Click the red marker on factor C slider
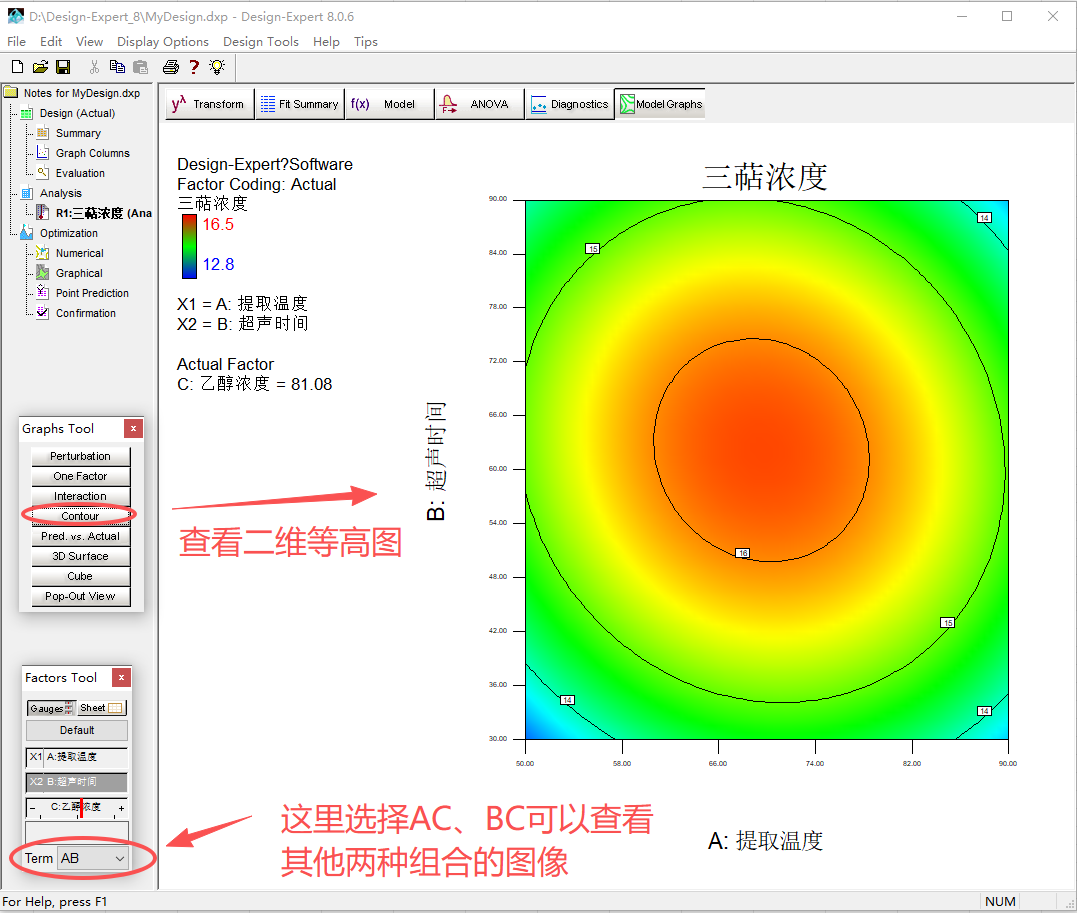 coord(81,808)
